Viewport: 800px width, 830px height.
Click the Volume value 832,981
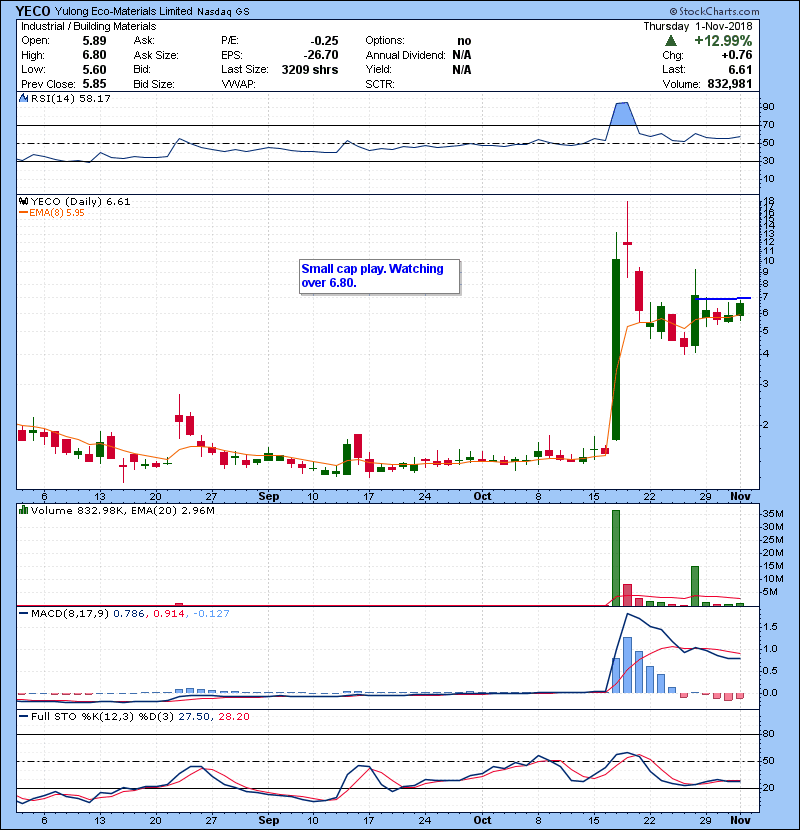(730, 84)
